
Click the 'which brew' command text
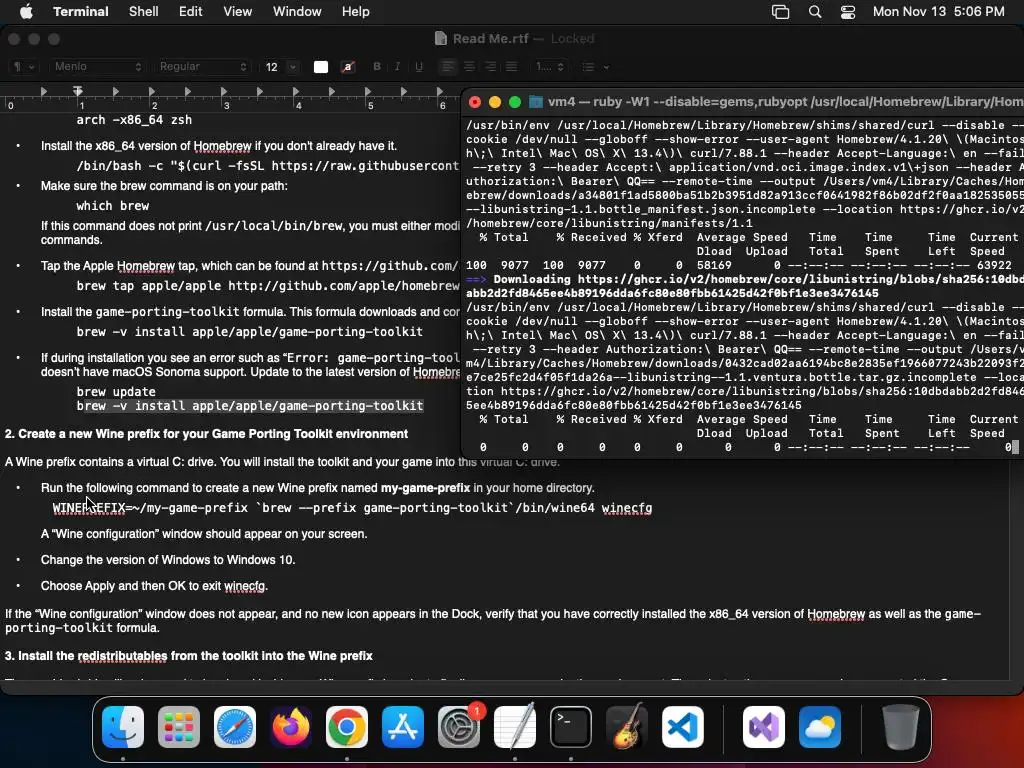click(112, 206)
